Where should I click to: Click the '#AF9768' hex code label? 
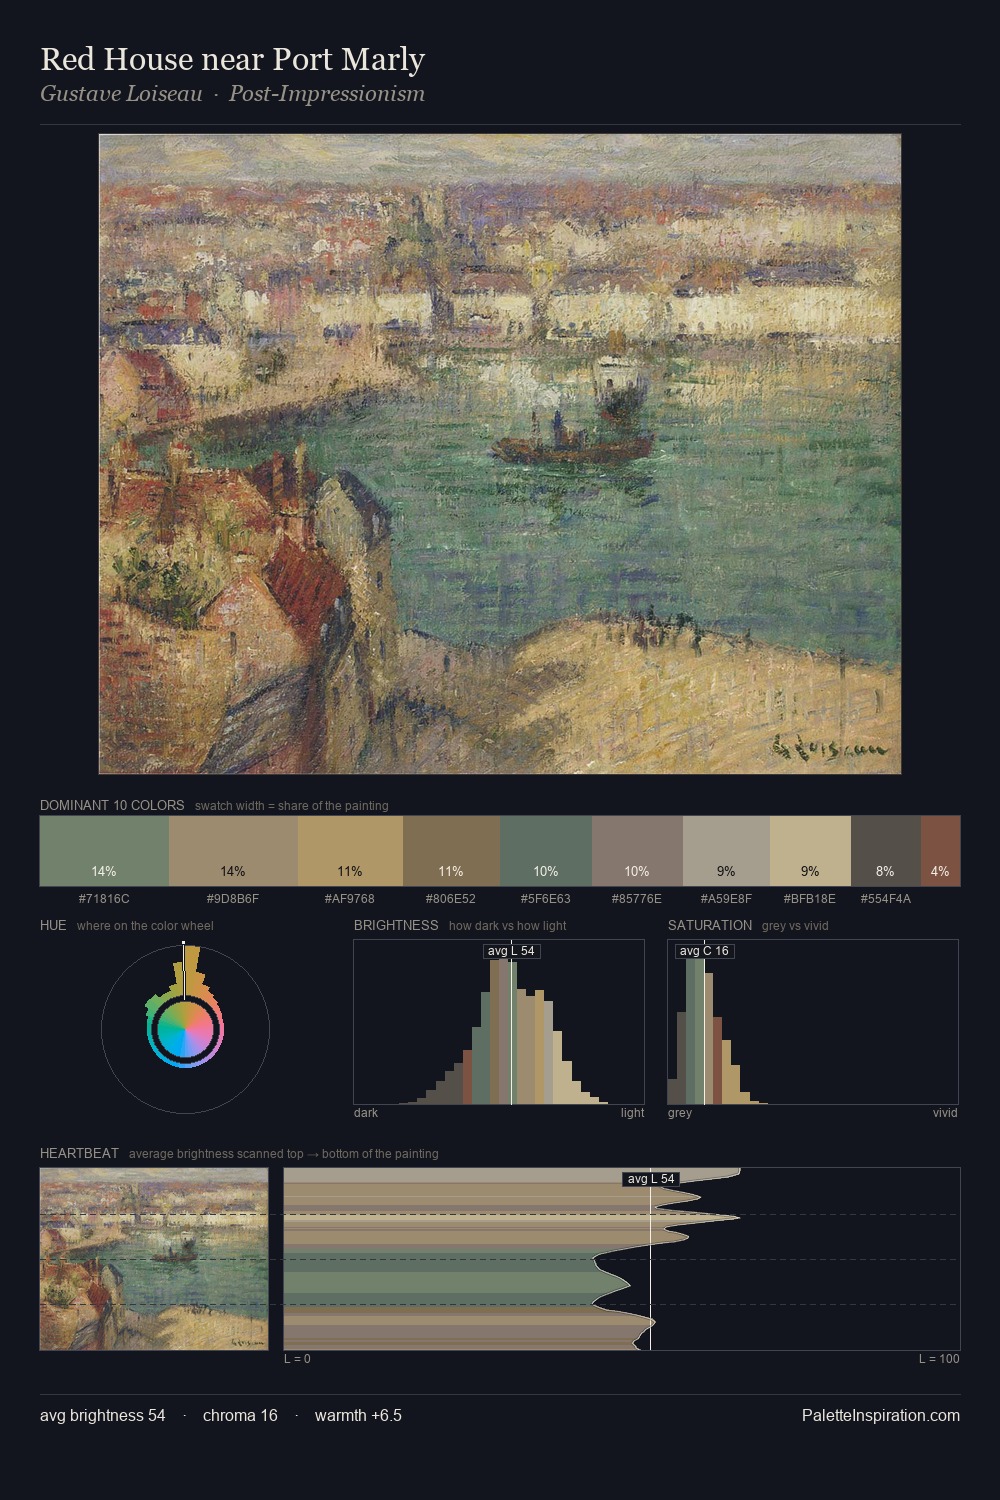350,899
